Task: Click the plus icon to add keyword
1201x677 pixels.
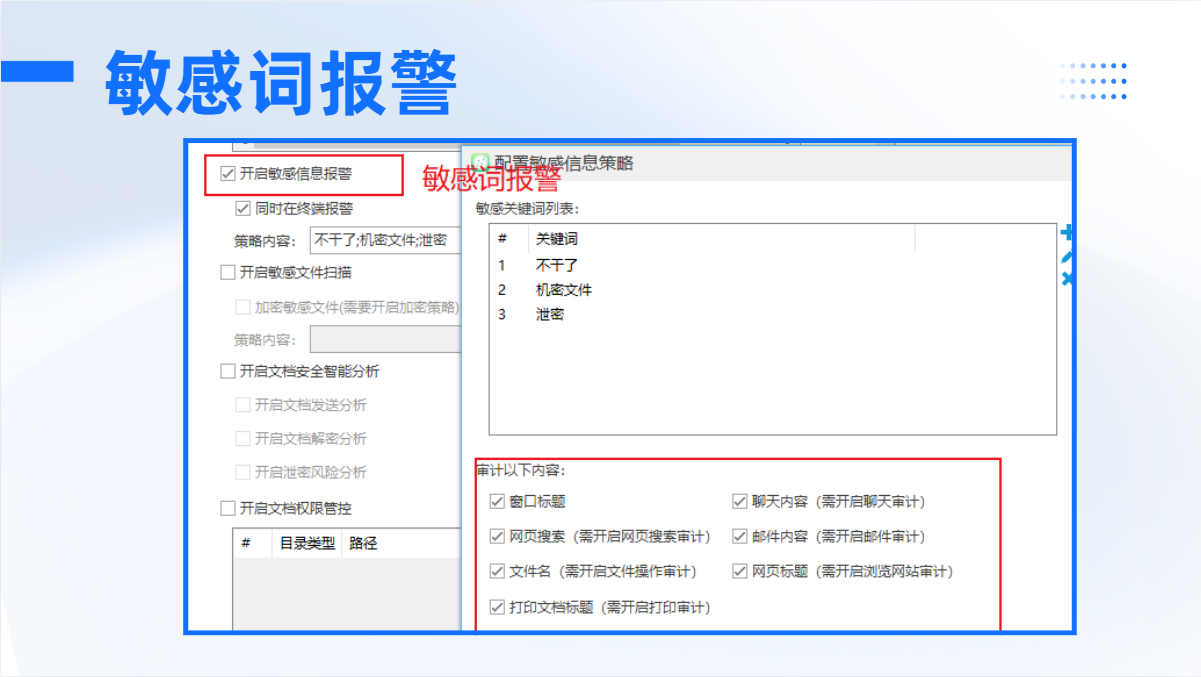Action: tap(1066, 233)
